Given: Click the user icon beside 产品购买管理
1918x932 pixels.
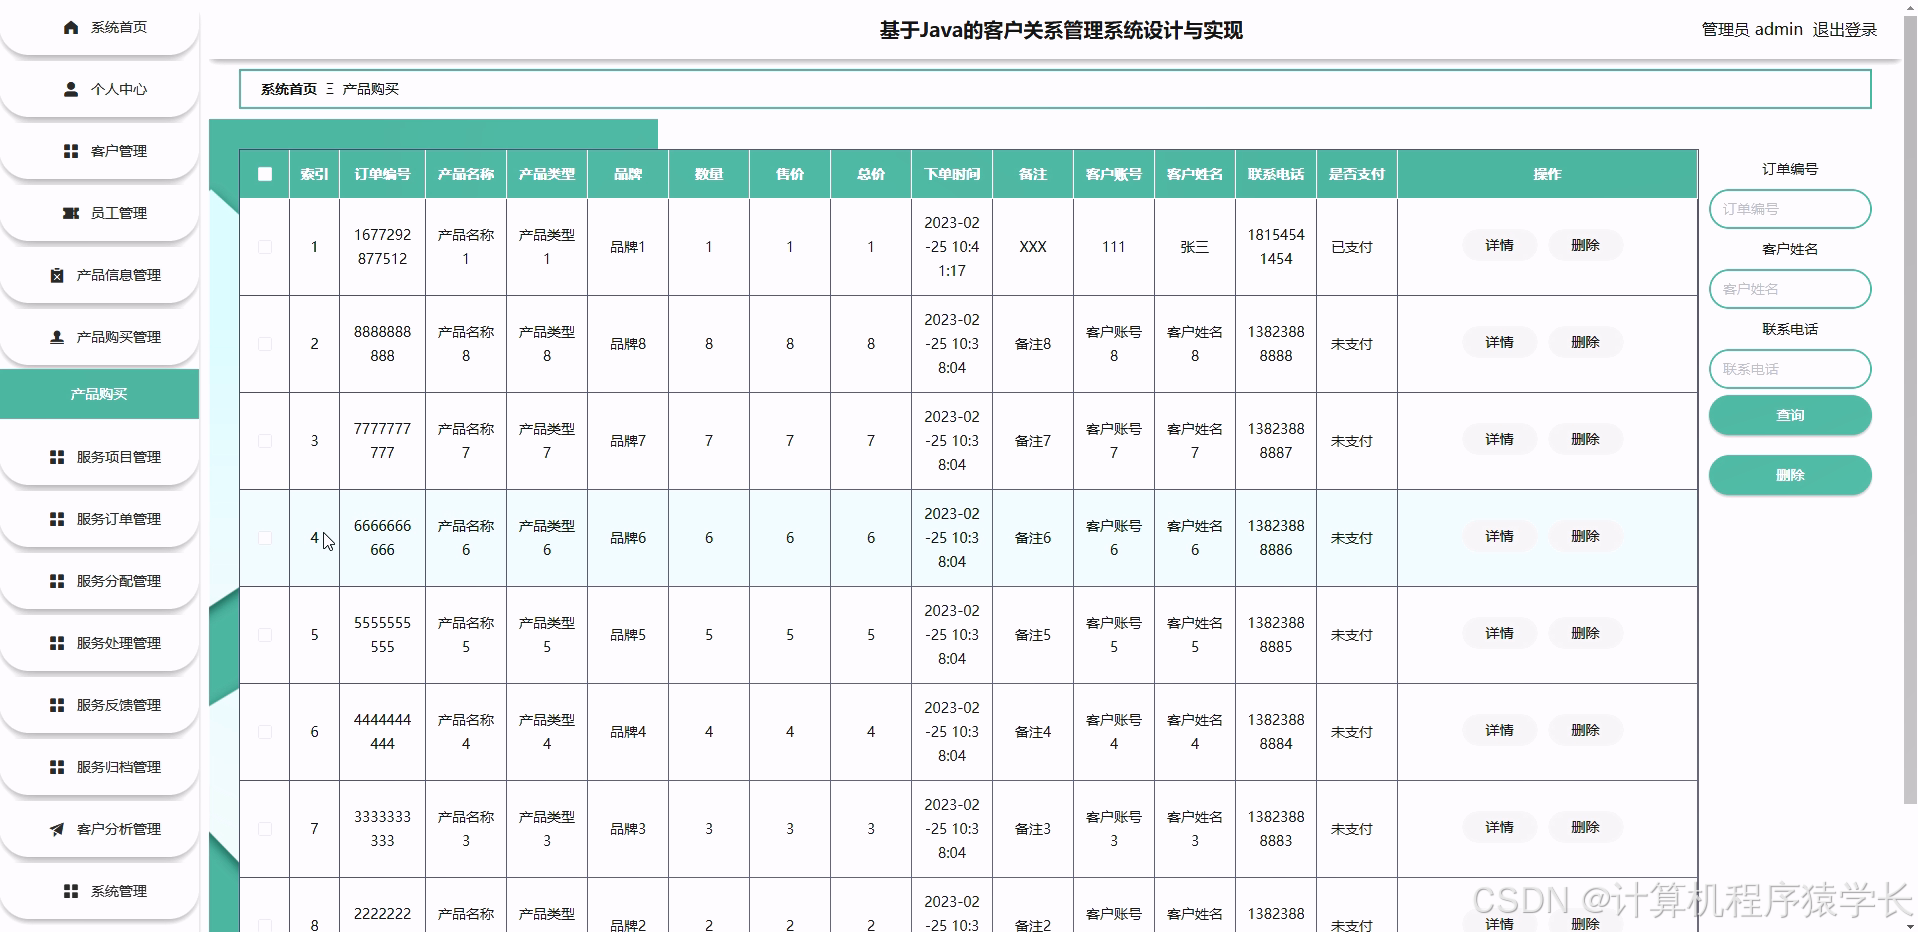Looking at the screenshot, I should point(57,337).
